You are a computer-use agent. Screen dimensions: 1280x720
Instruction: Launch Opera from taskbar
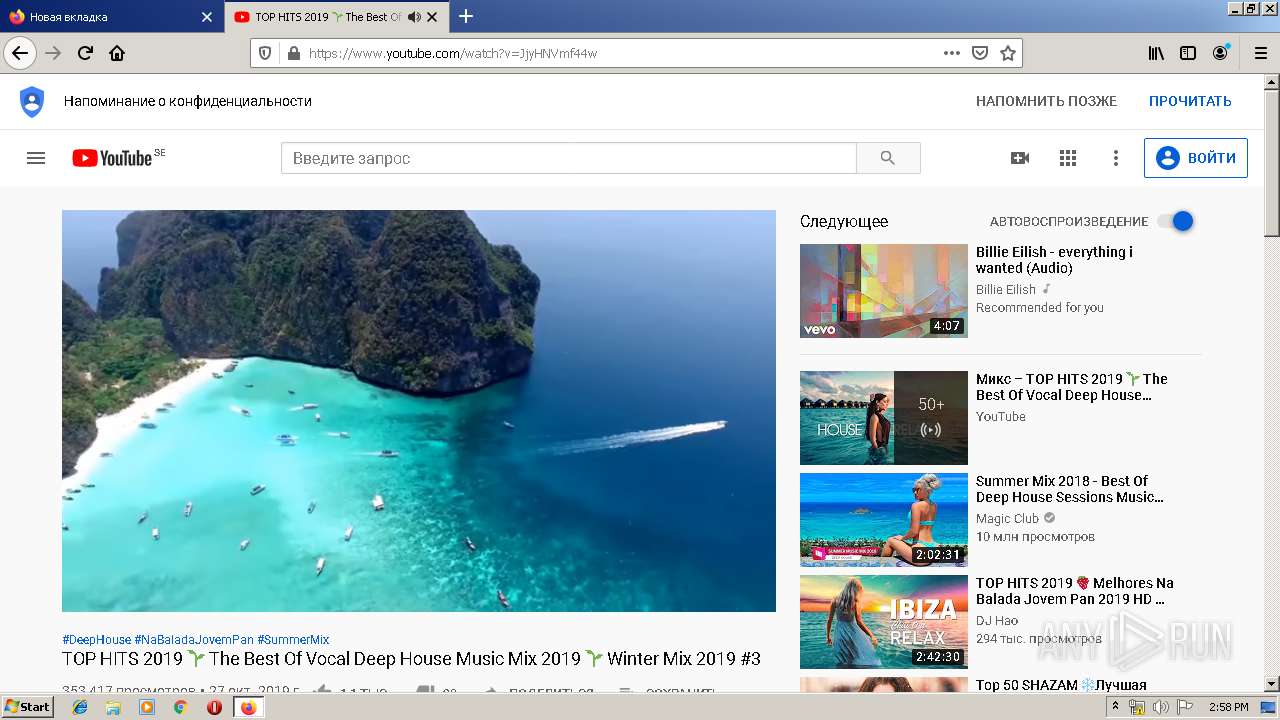pyautogui.click(x=214, y=707)
